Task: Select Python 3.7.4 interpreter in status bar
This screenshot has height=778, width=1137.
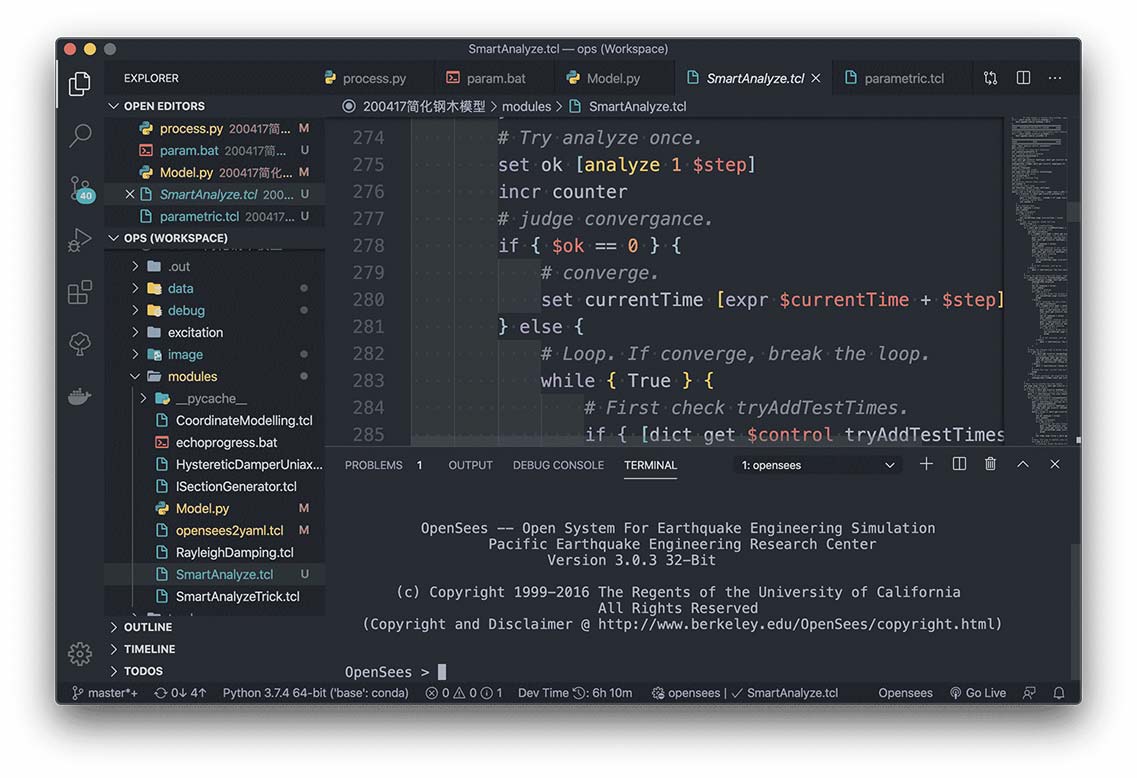Action: point(315,692)
